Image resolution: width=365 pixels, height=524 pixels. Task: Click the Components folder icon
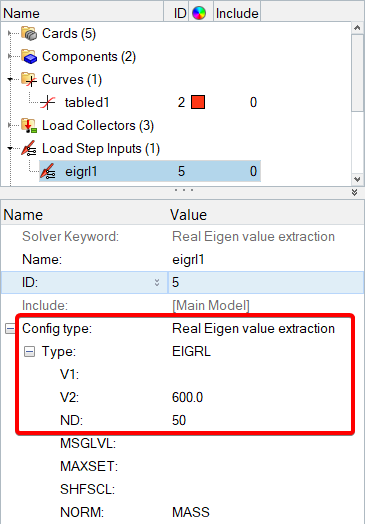29,56
